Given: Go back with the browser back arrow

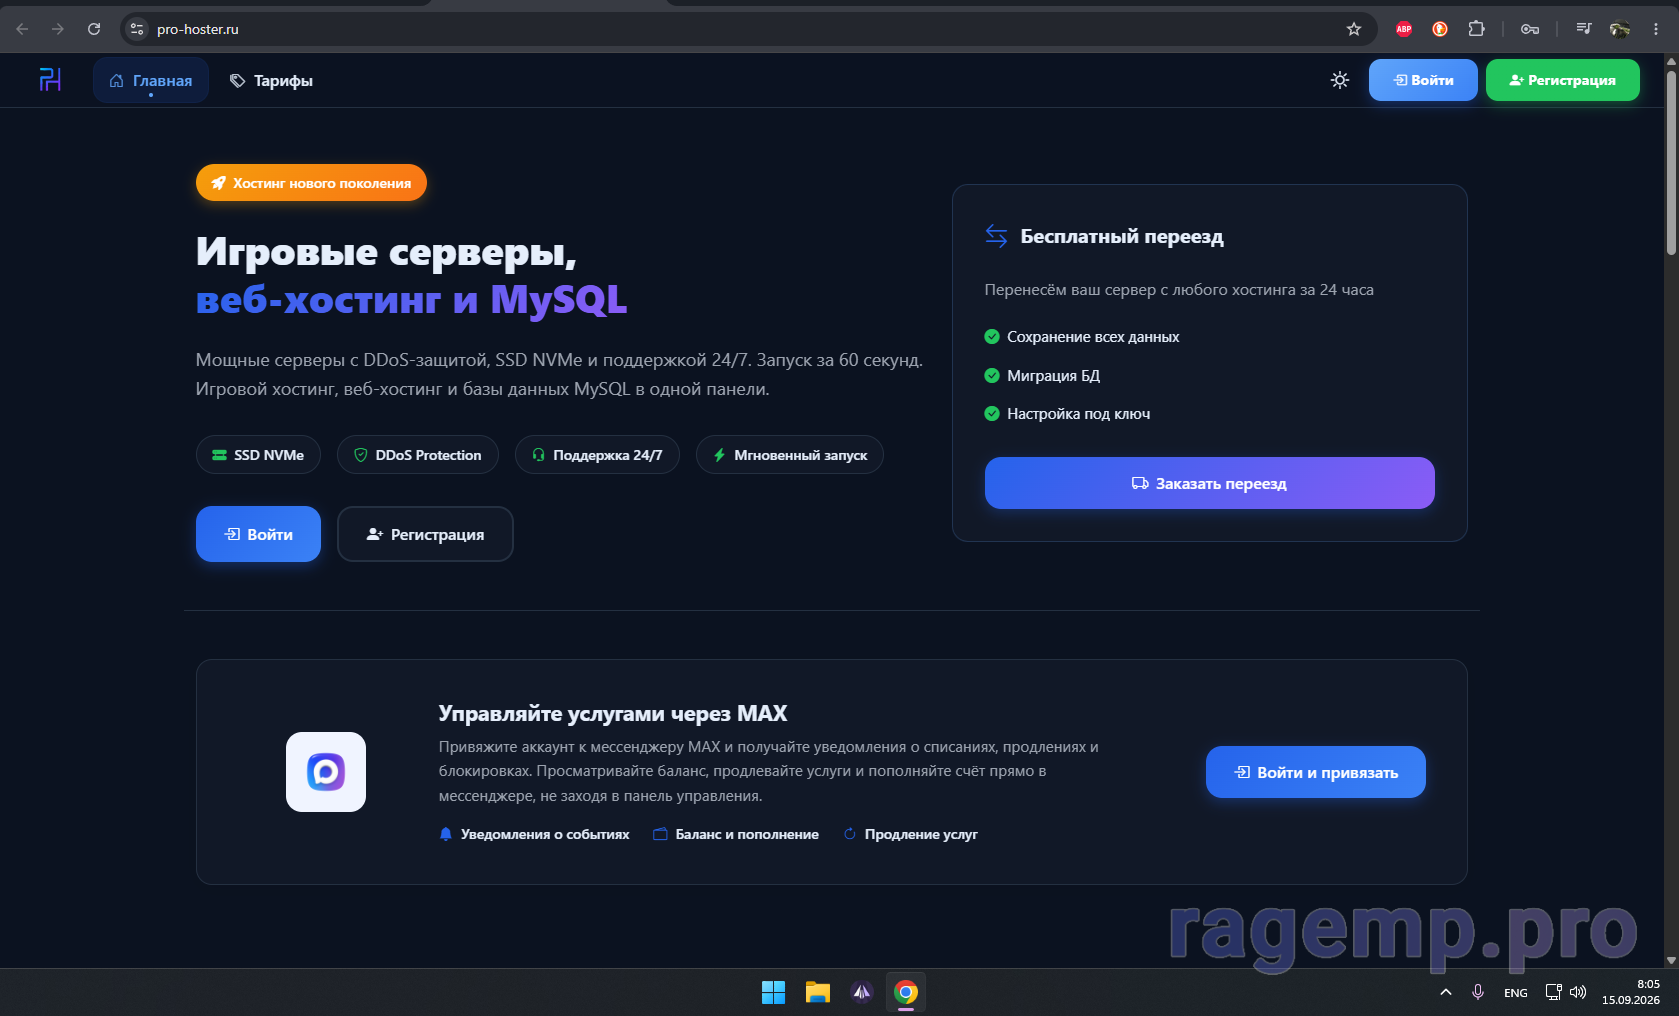Looking at the screenshot, I should coord(22,29).
